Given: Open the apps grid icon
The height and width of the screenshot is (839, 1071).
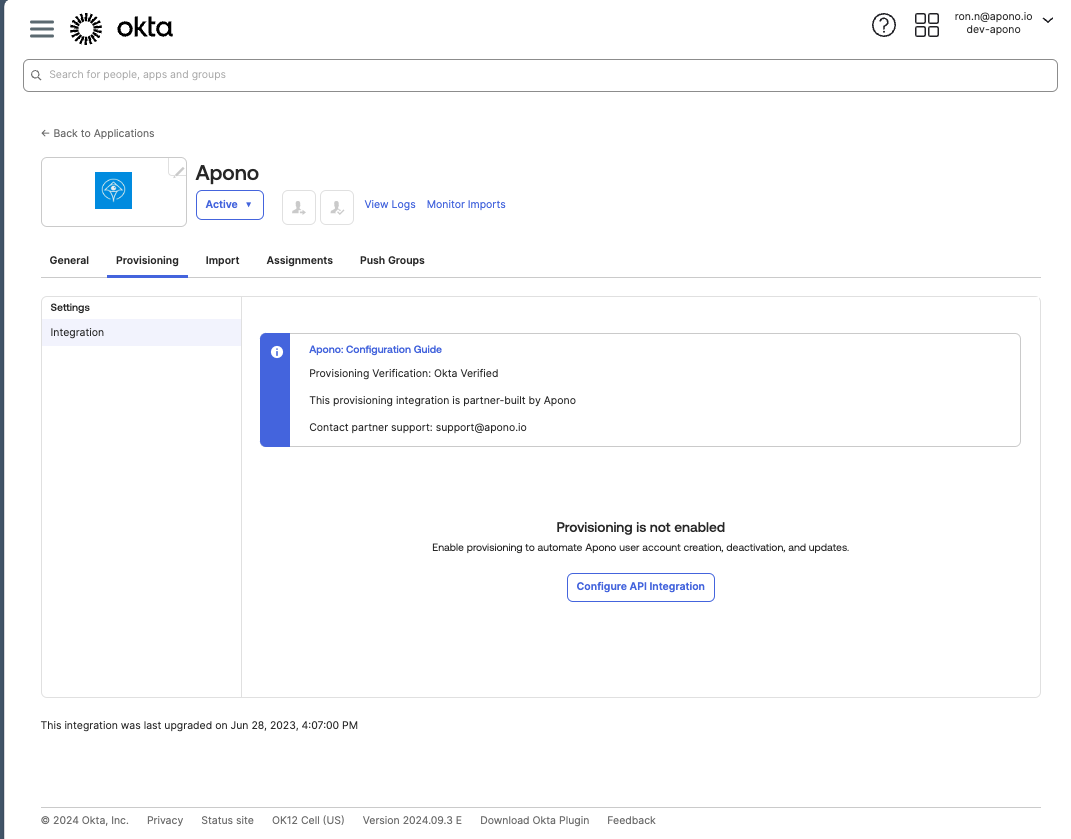Looking at the screenshot, I should coord(927,26).
